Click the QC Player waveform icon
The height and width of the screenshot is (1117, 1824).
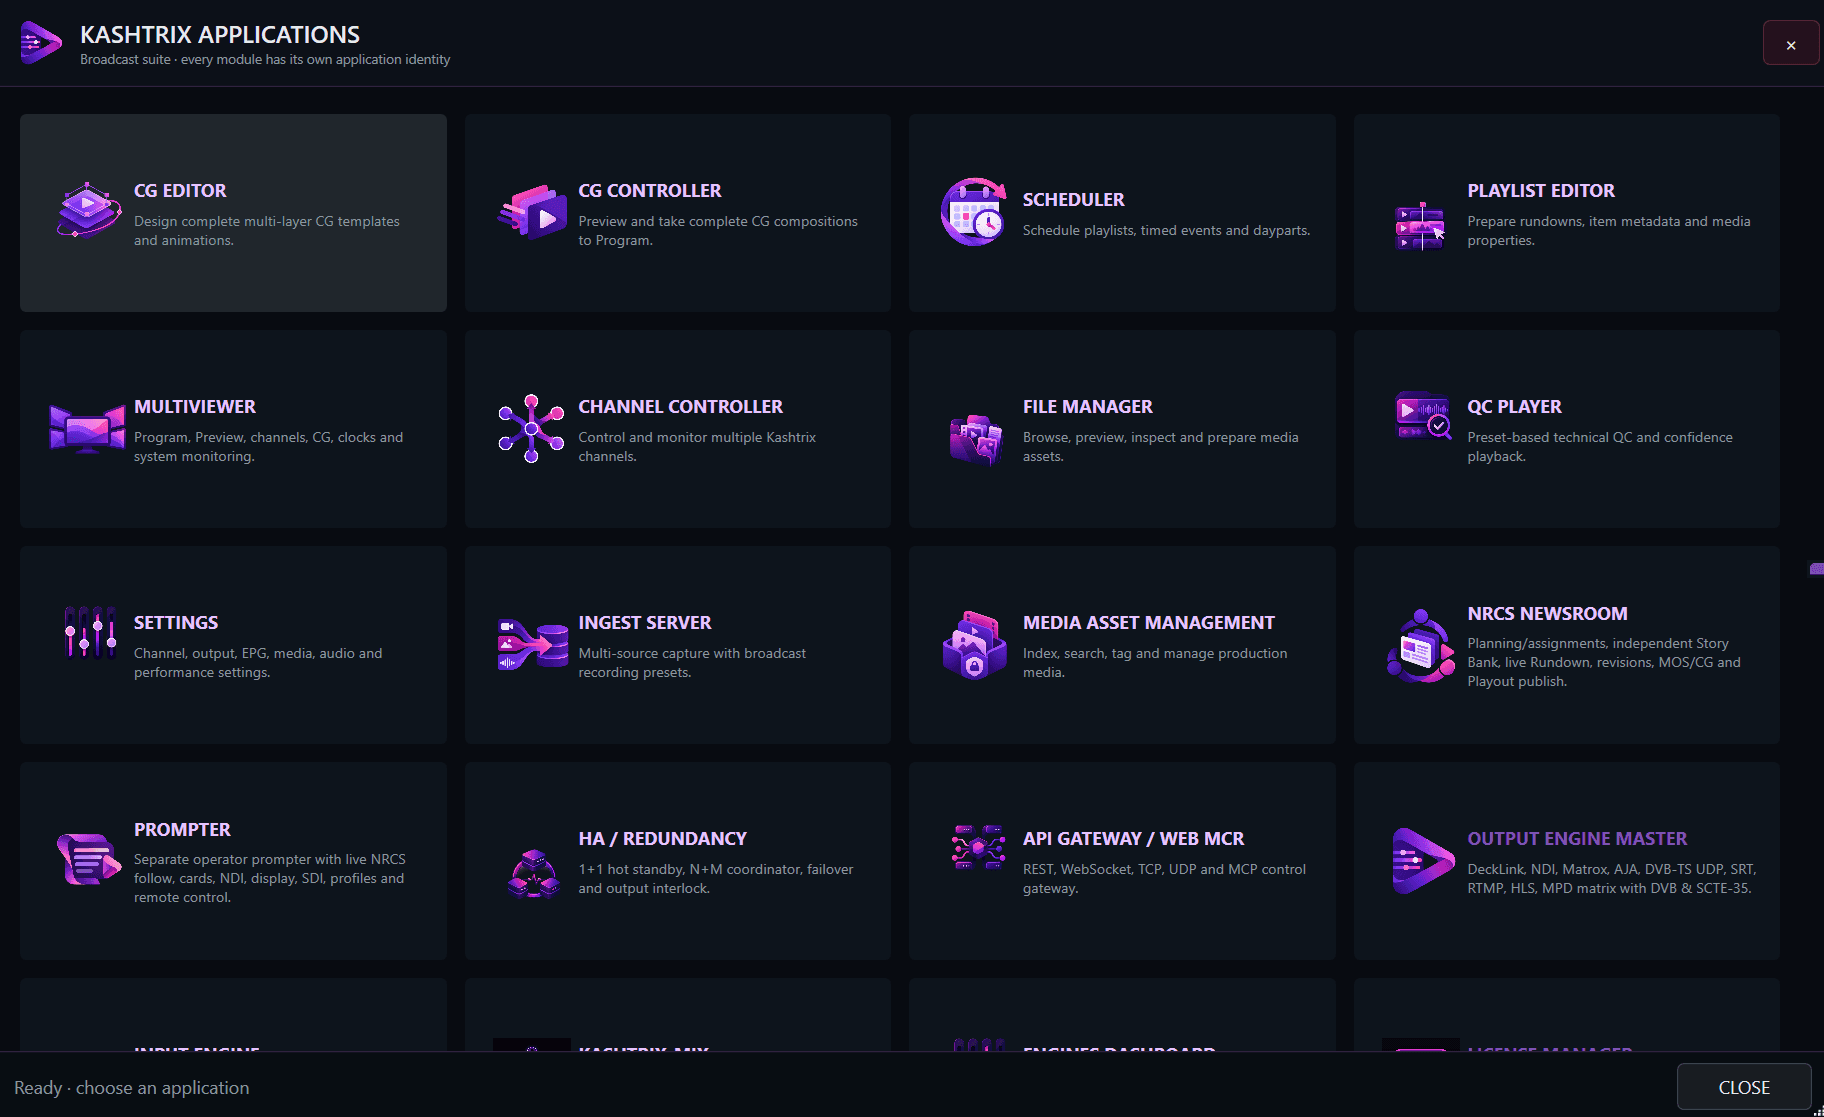pos(1422,415)
